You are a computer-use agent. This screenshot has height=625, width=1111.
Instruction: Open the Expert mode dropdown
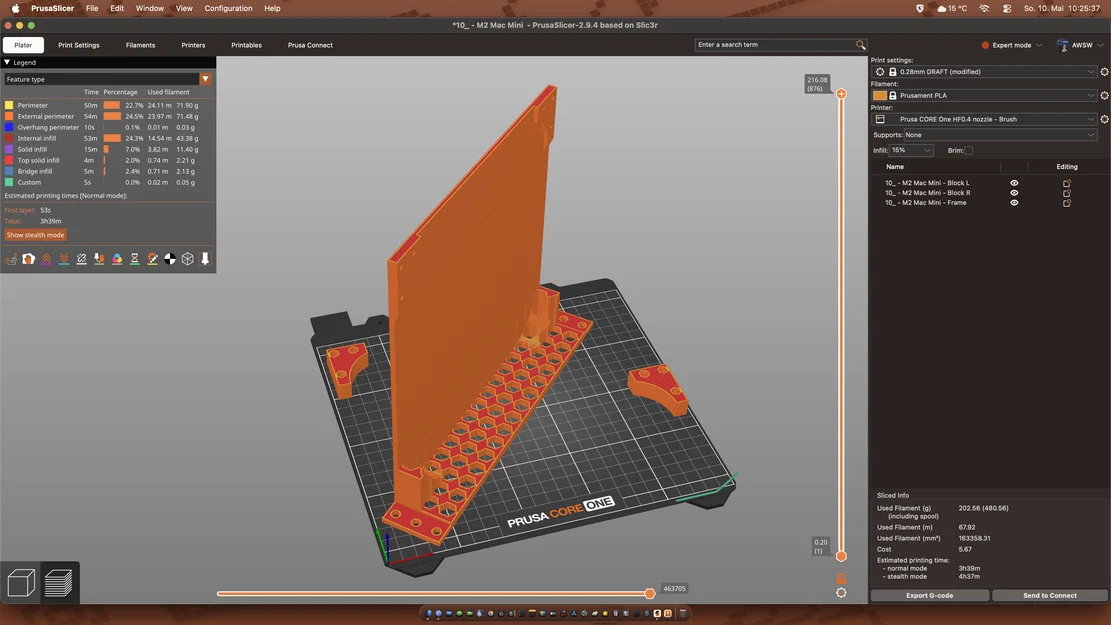pos(1012,45)
